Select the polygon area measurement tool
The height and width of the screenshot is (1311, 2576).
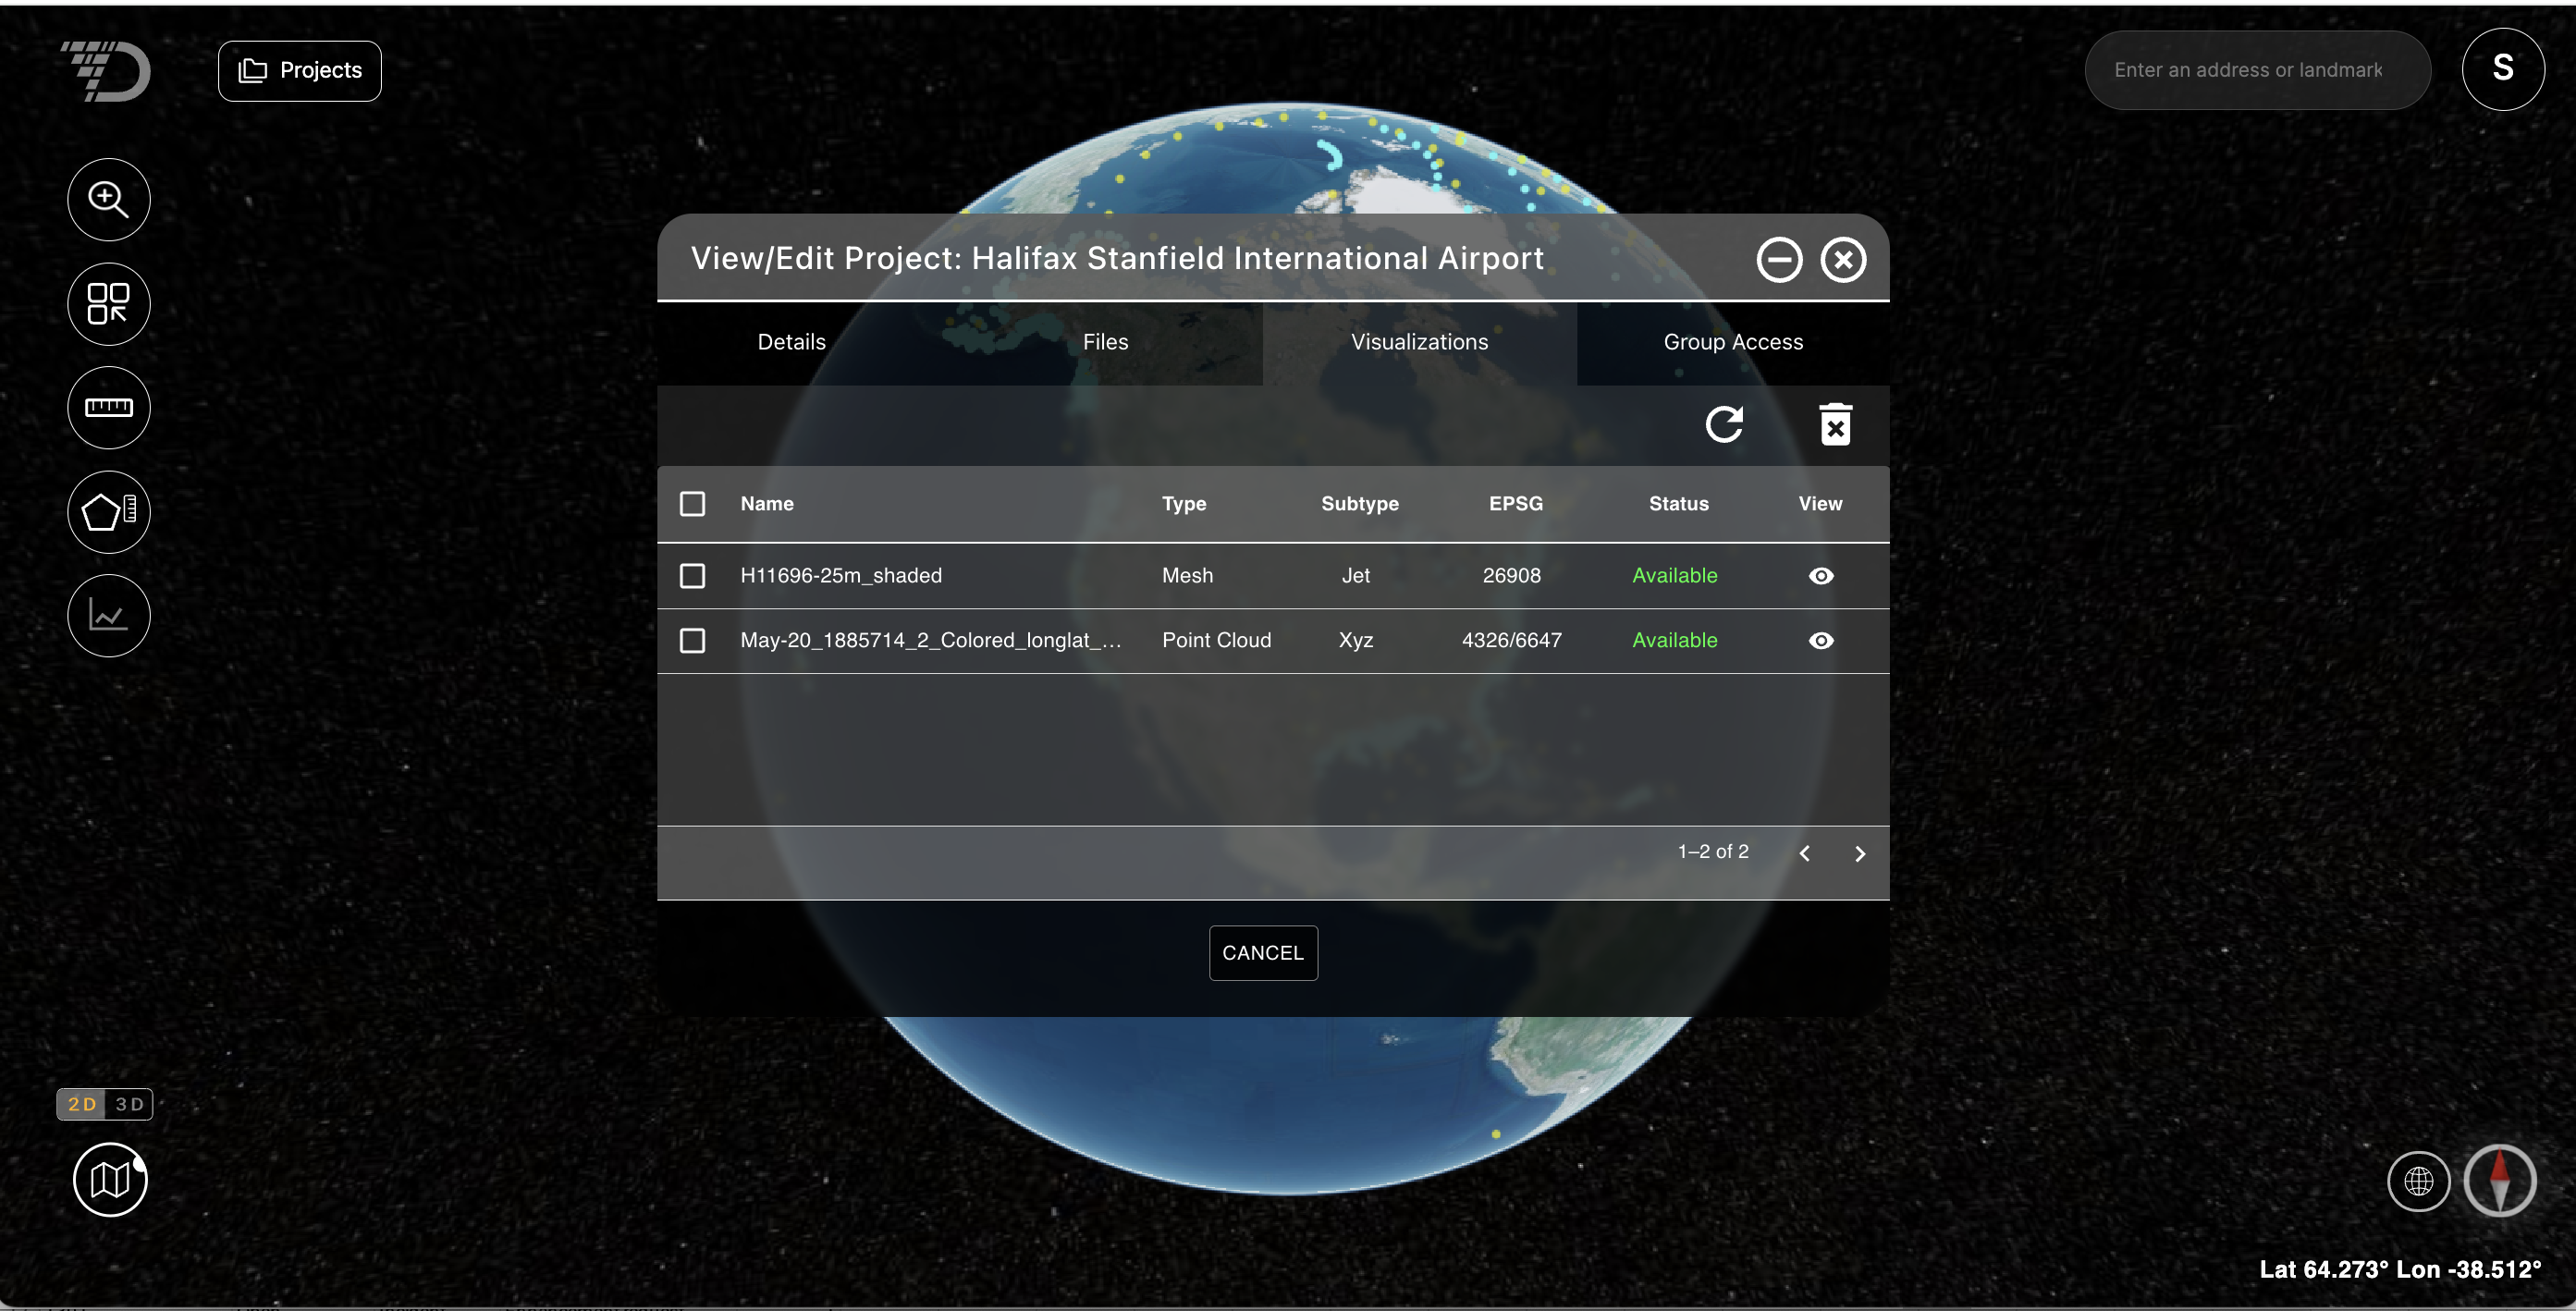[x=109, y=512]
